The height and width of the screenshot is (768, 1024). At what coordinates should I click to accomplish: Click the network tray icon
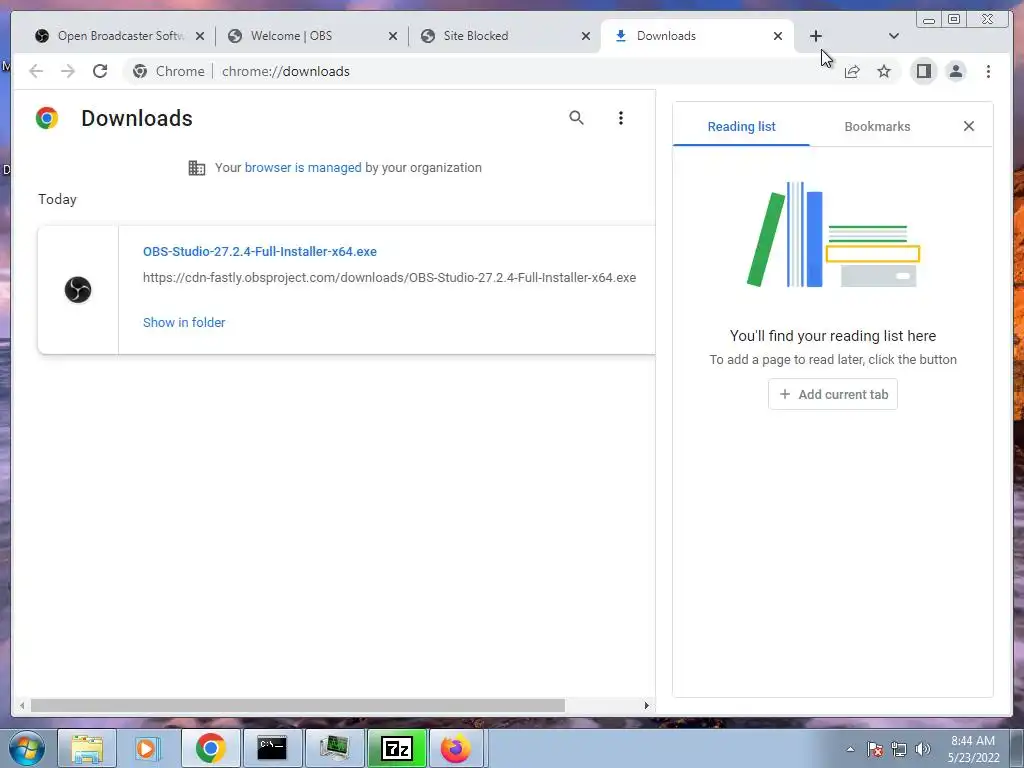point(899,750)
